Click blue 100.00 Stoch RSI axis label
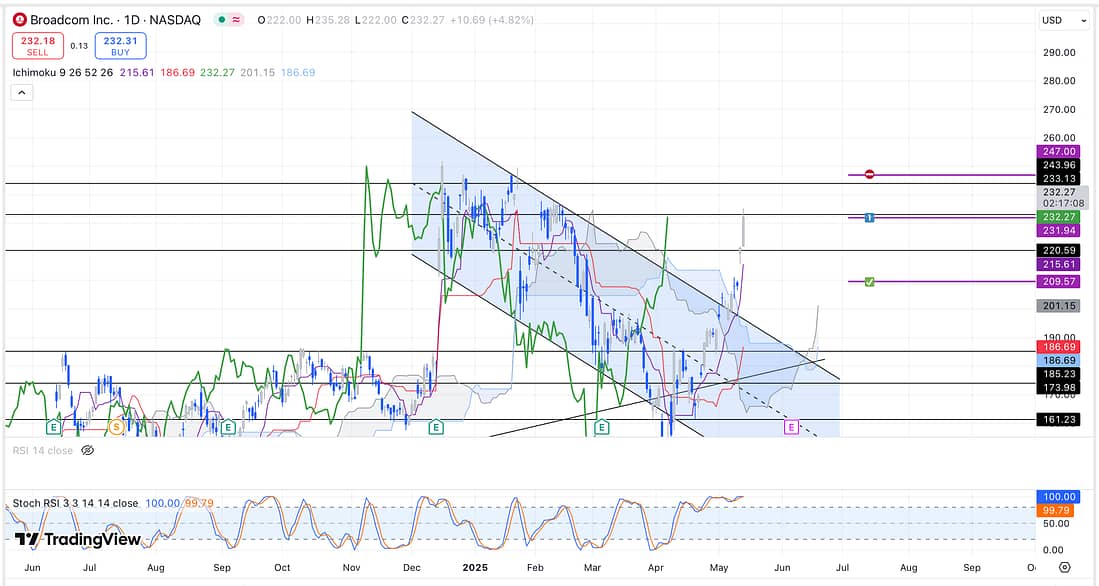 coord(1058,497)
